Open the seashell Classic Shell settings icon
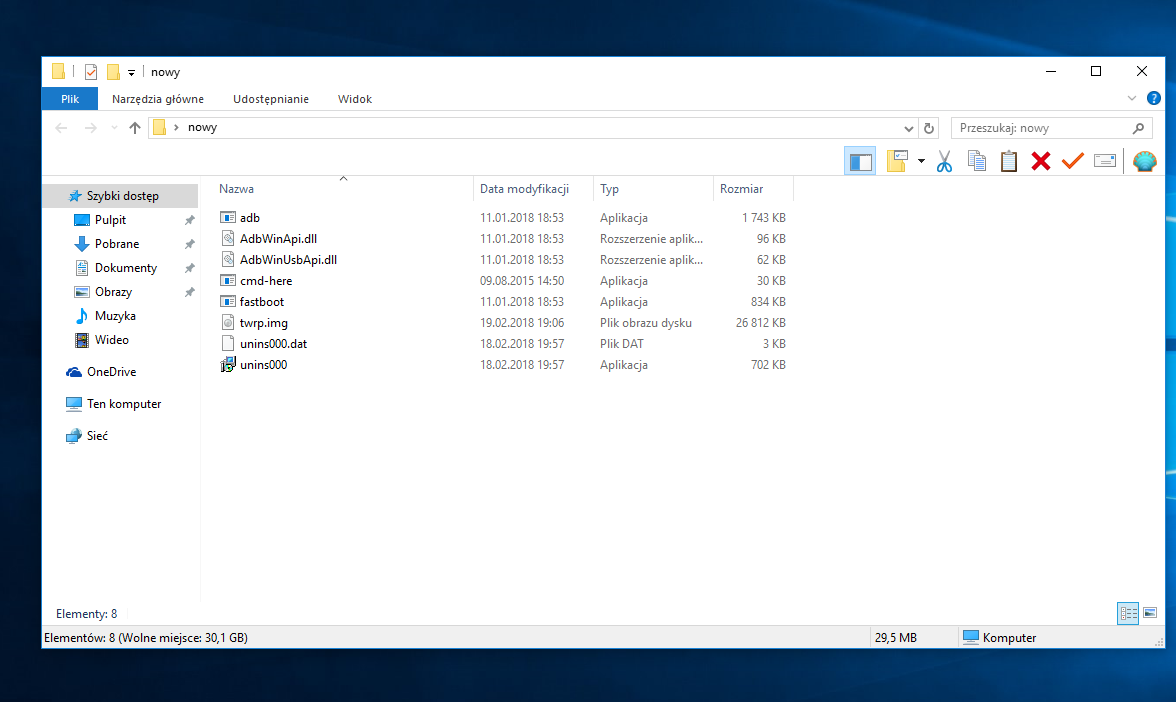Viewport: 1176px width, 702px height. pyautogui.click(x=1144, y=161)
